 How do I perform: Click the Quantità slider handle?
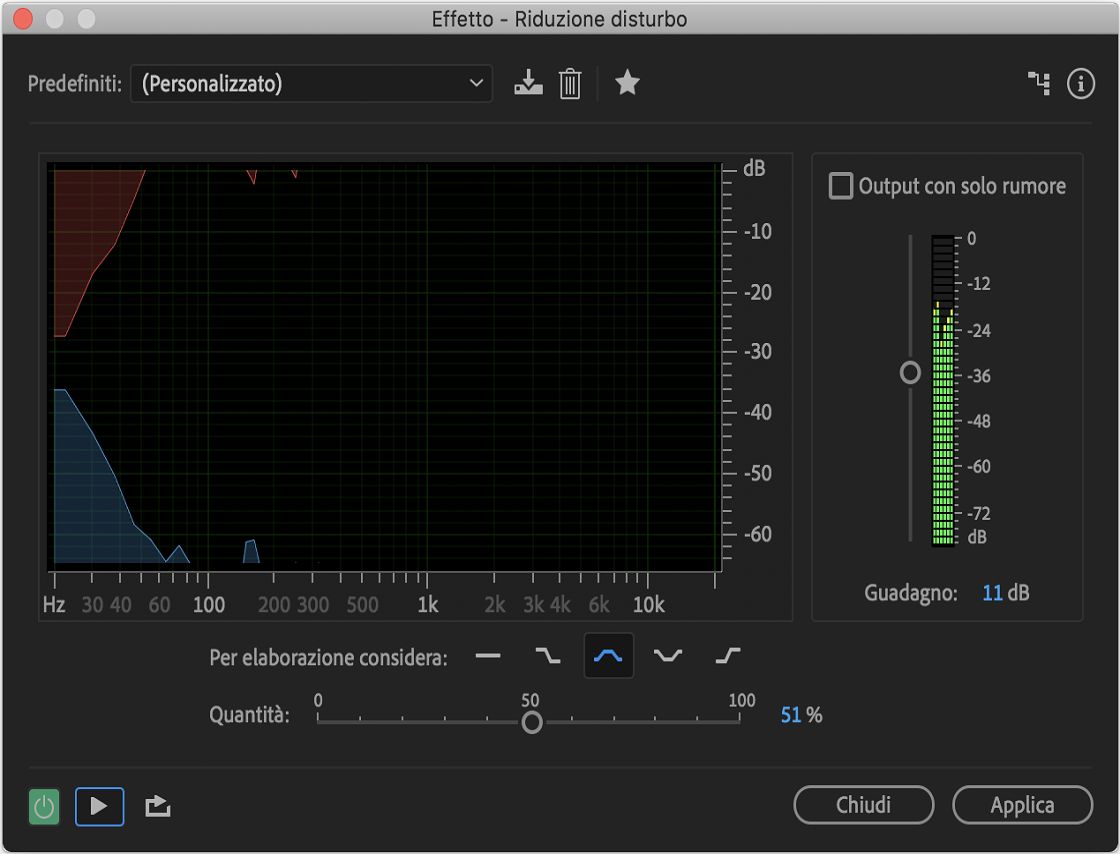531,723
